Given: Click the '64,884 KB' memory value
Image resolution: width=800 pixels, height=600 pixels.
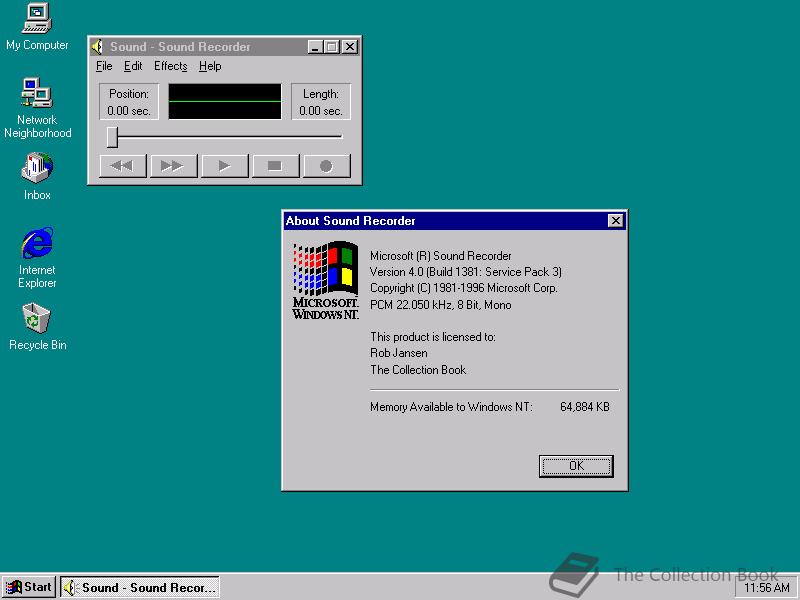Looking at the screenshot, I should coord(585,407).
